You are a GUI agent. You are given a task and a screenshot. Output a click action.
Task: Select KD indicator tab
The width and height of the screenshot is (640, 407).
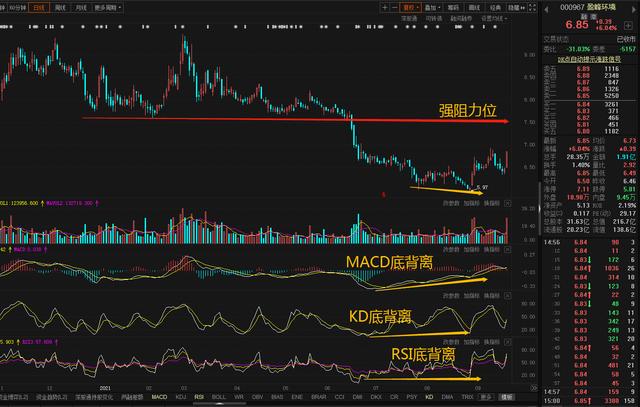429,397
